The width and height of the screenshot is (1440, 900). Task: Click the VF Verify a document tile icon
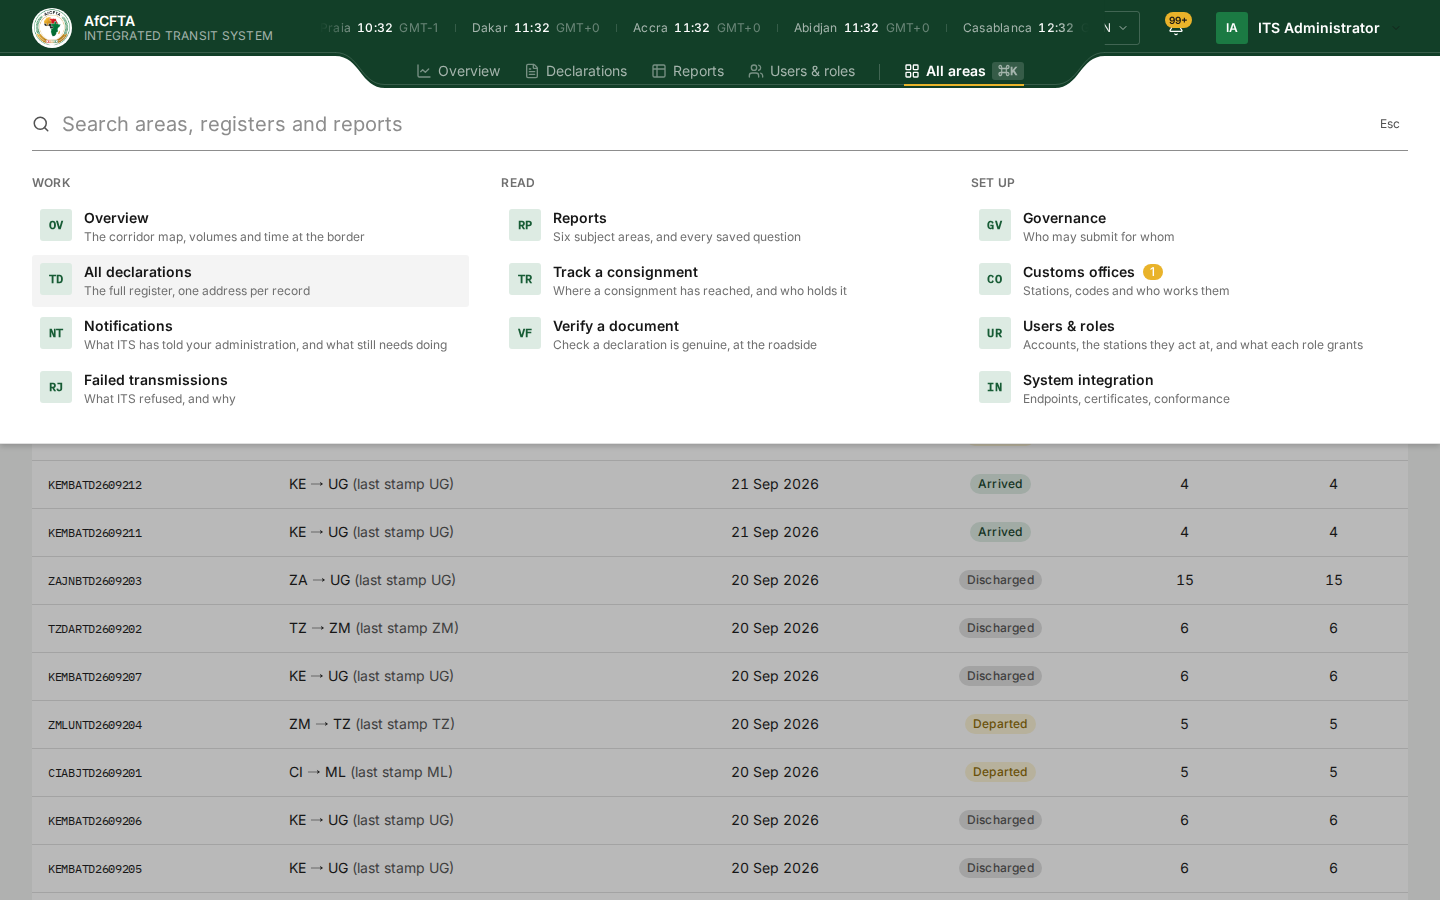525,333
